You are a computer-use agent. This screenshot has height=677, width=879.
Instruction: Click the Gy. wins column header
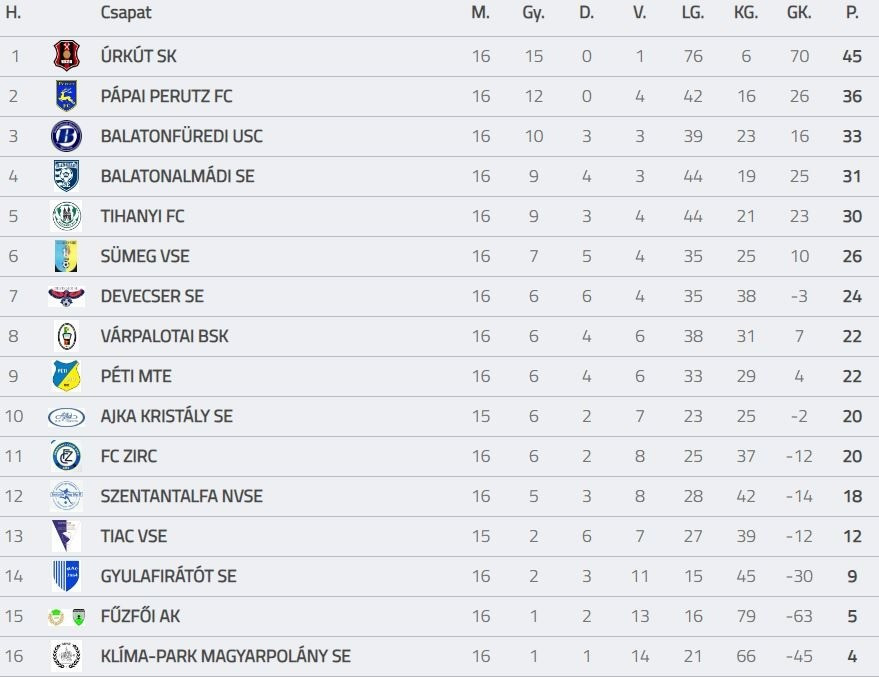click(533, 13)
